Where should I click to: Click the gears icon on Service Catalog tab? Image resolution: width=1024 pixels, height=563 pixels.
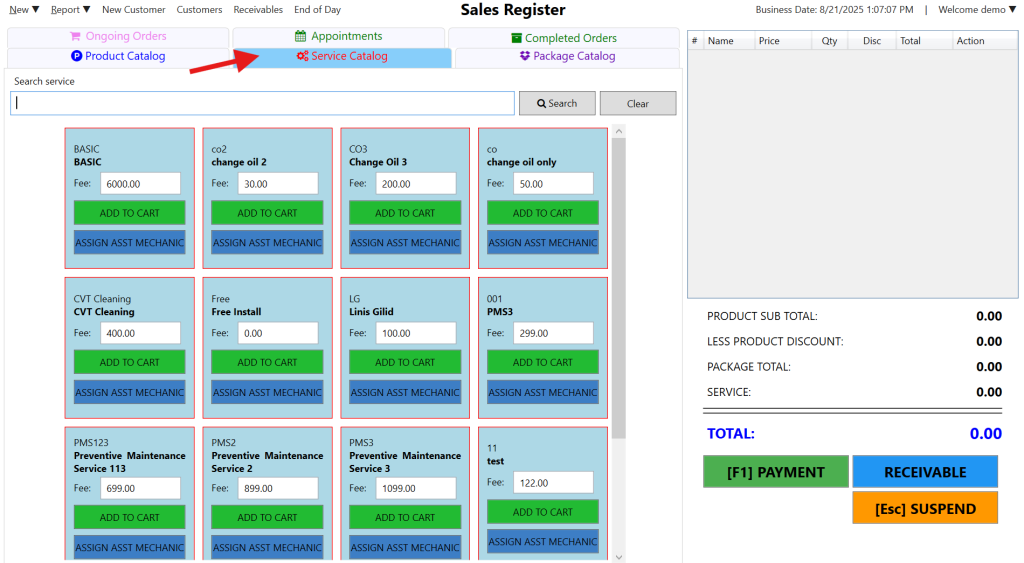click(302, 56)
